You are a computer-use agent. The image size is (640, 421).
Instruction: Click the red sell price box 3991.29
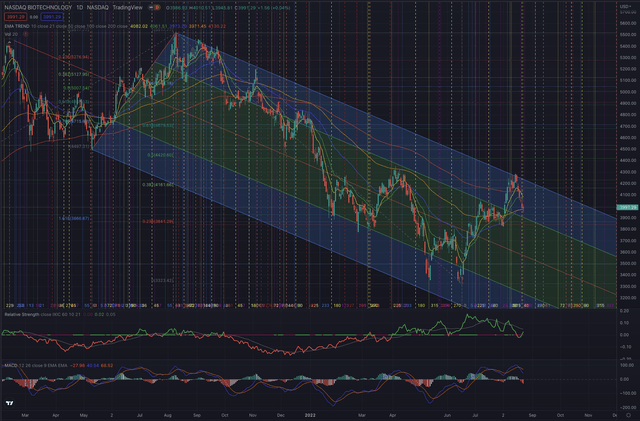coord(16,17)
